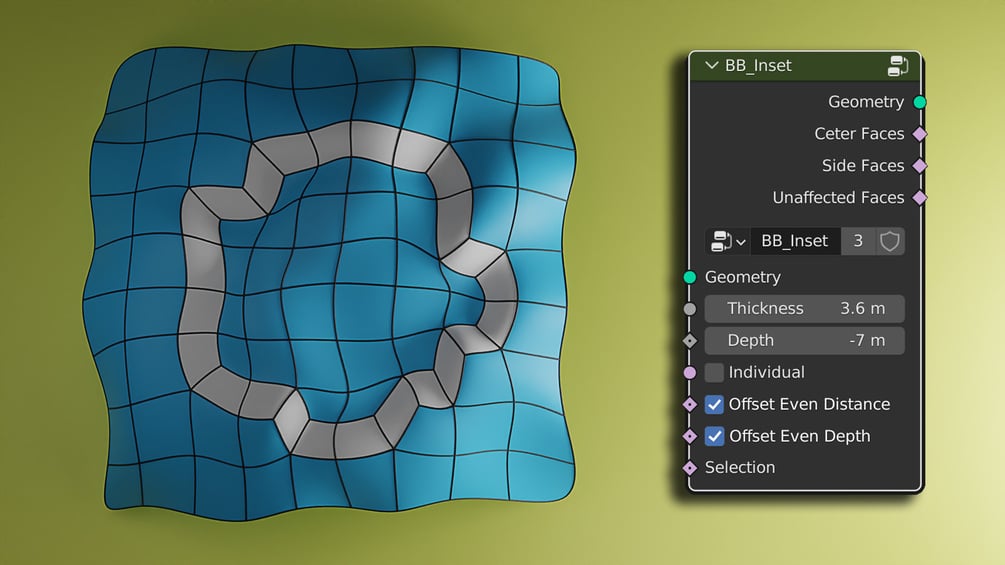Screen dimensions: 1005x565
Task: Click the Selection label text
Action: point(740,468)
